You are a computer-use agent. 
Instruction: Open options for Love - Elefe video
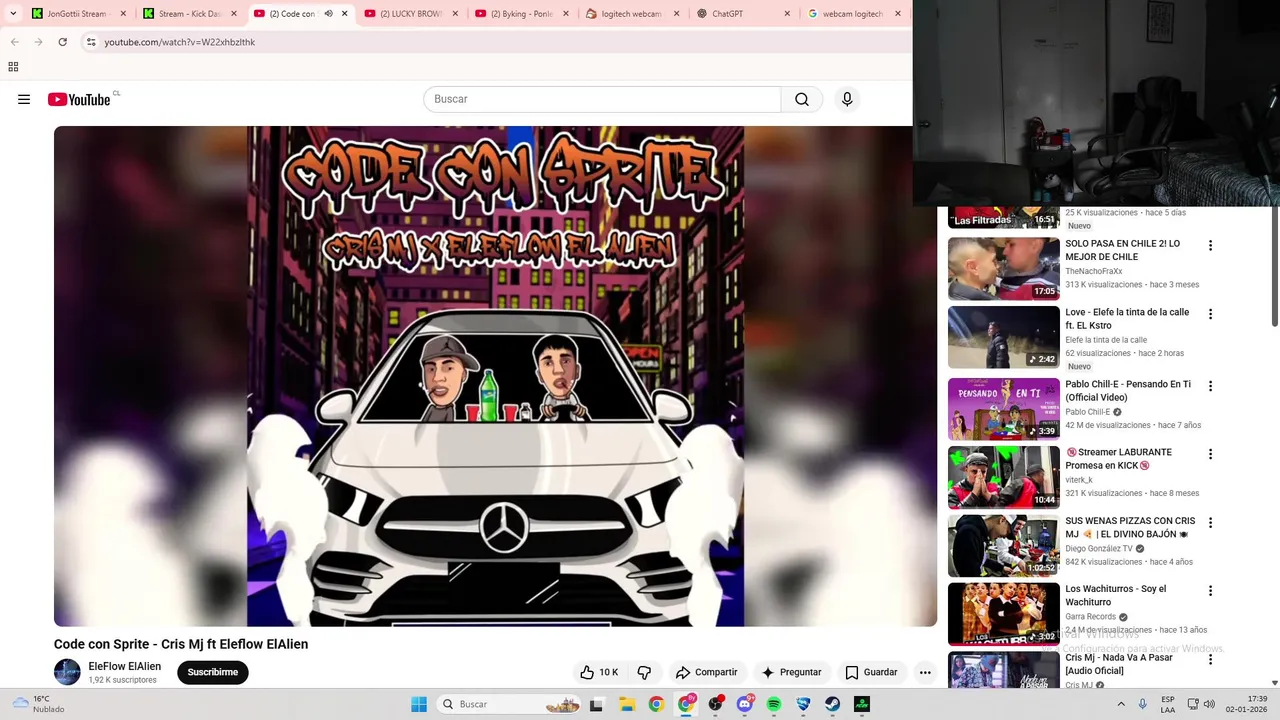coord(1210,314)
